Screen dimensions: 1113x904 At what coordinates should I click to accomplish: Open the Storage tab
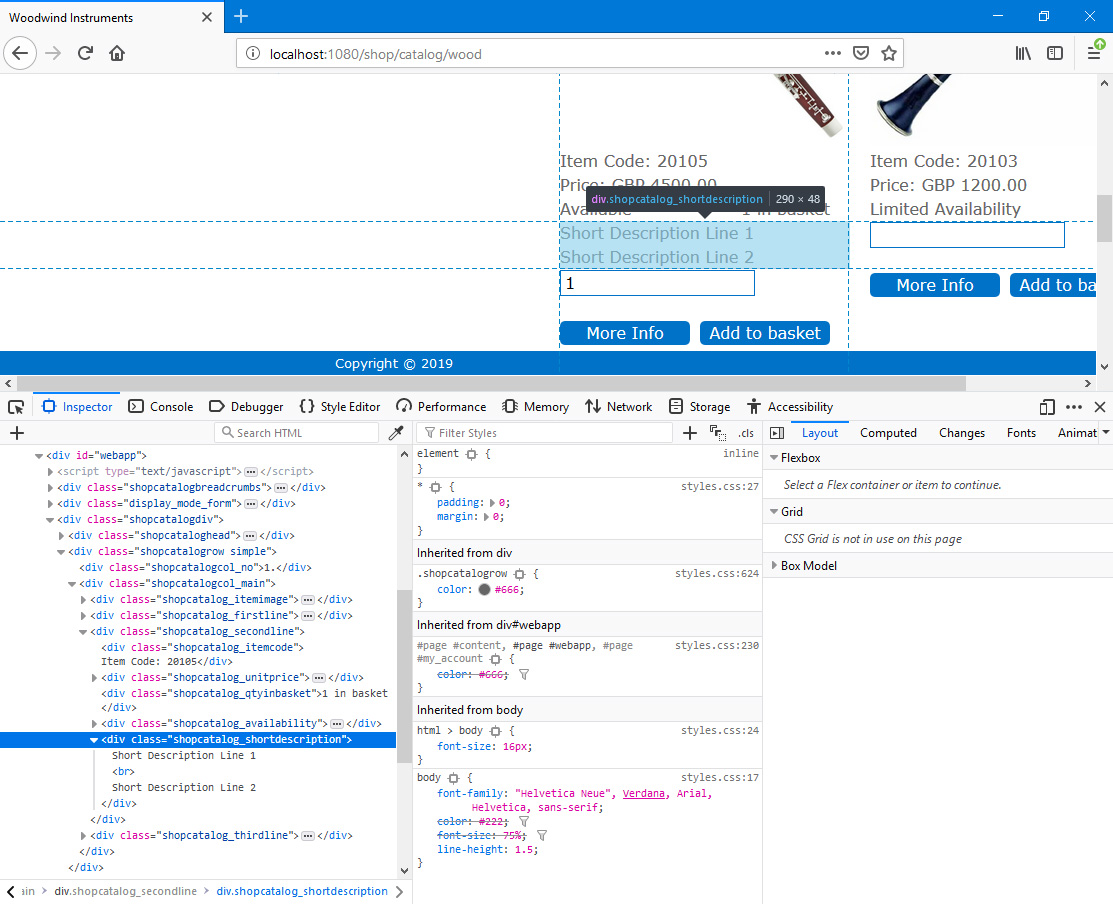pos(699,407)
